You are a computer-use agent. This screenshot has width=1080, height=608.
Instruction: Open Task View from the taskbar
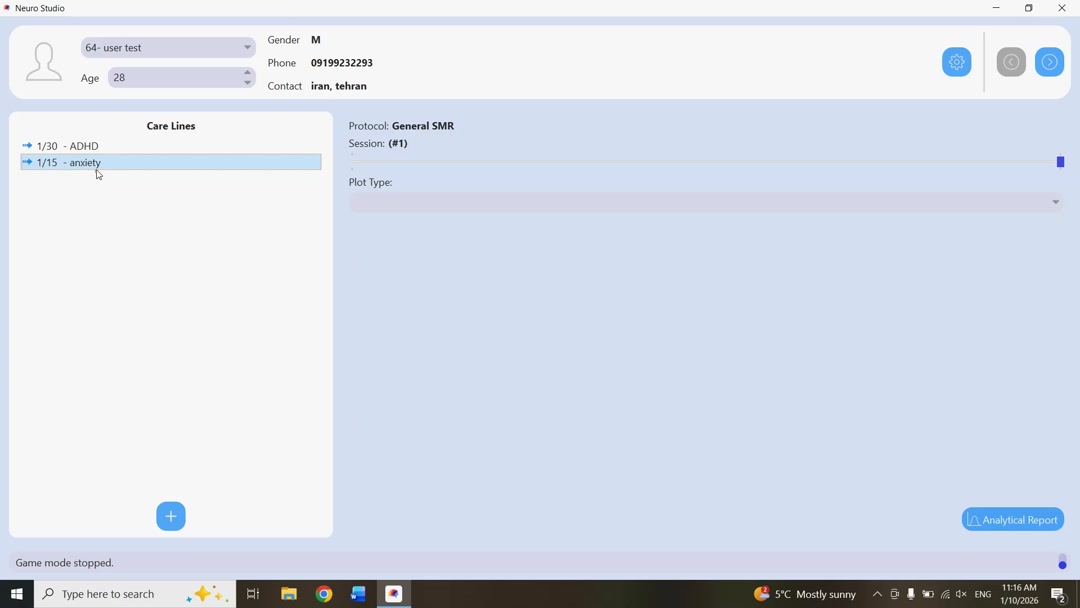click(253, 594)
